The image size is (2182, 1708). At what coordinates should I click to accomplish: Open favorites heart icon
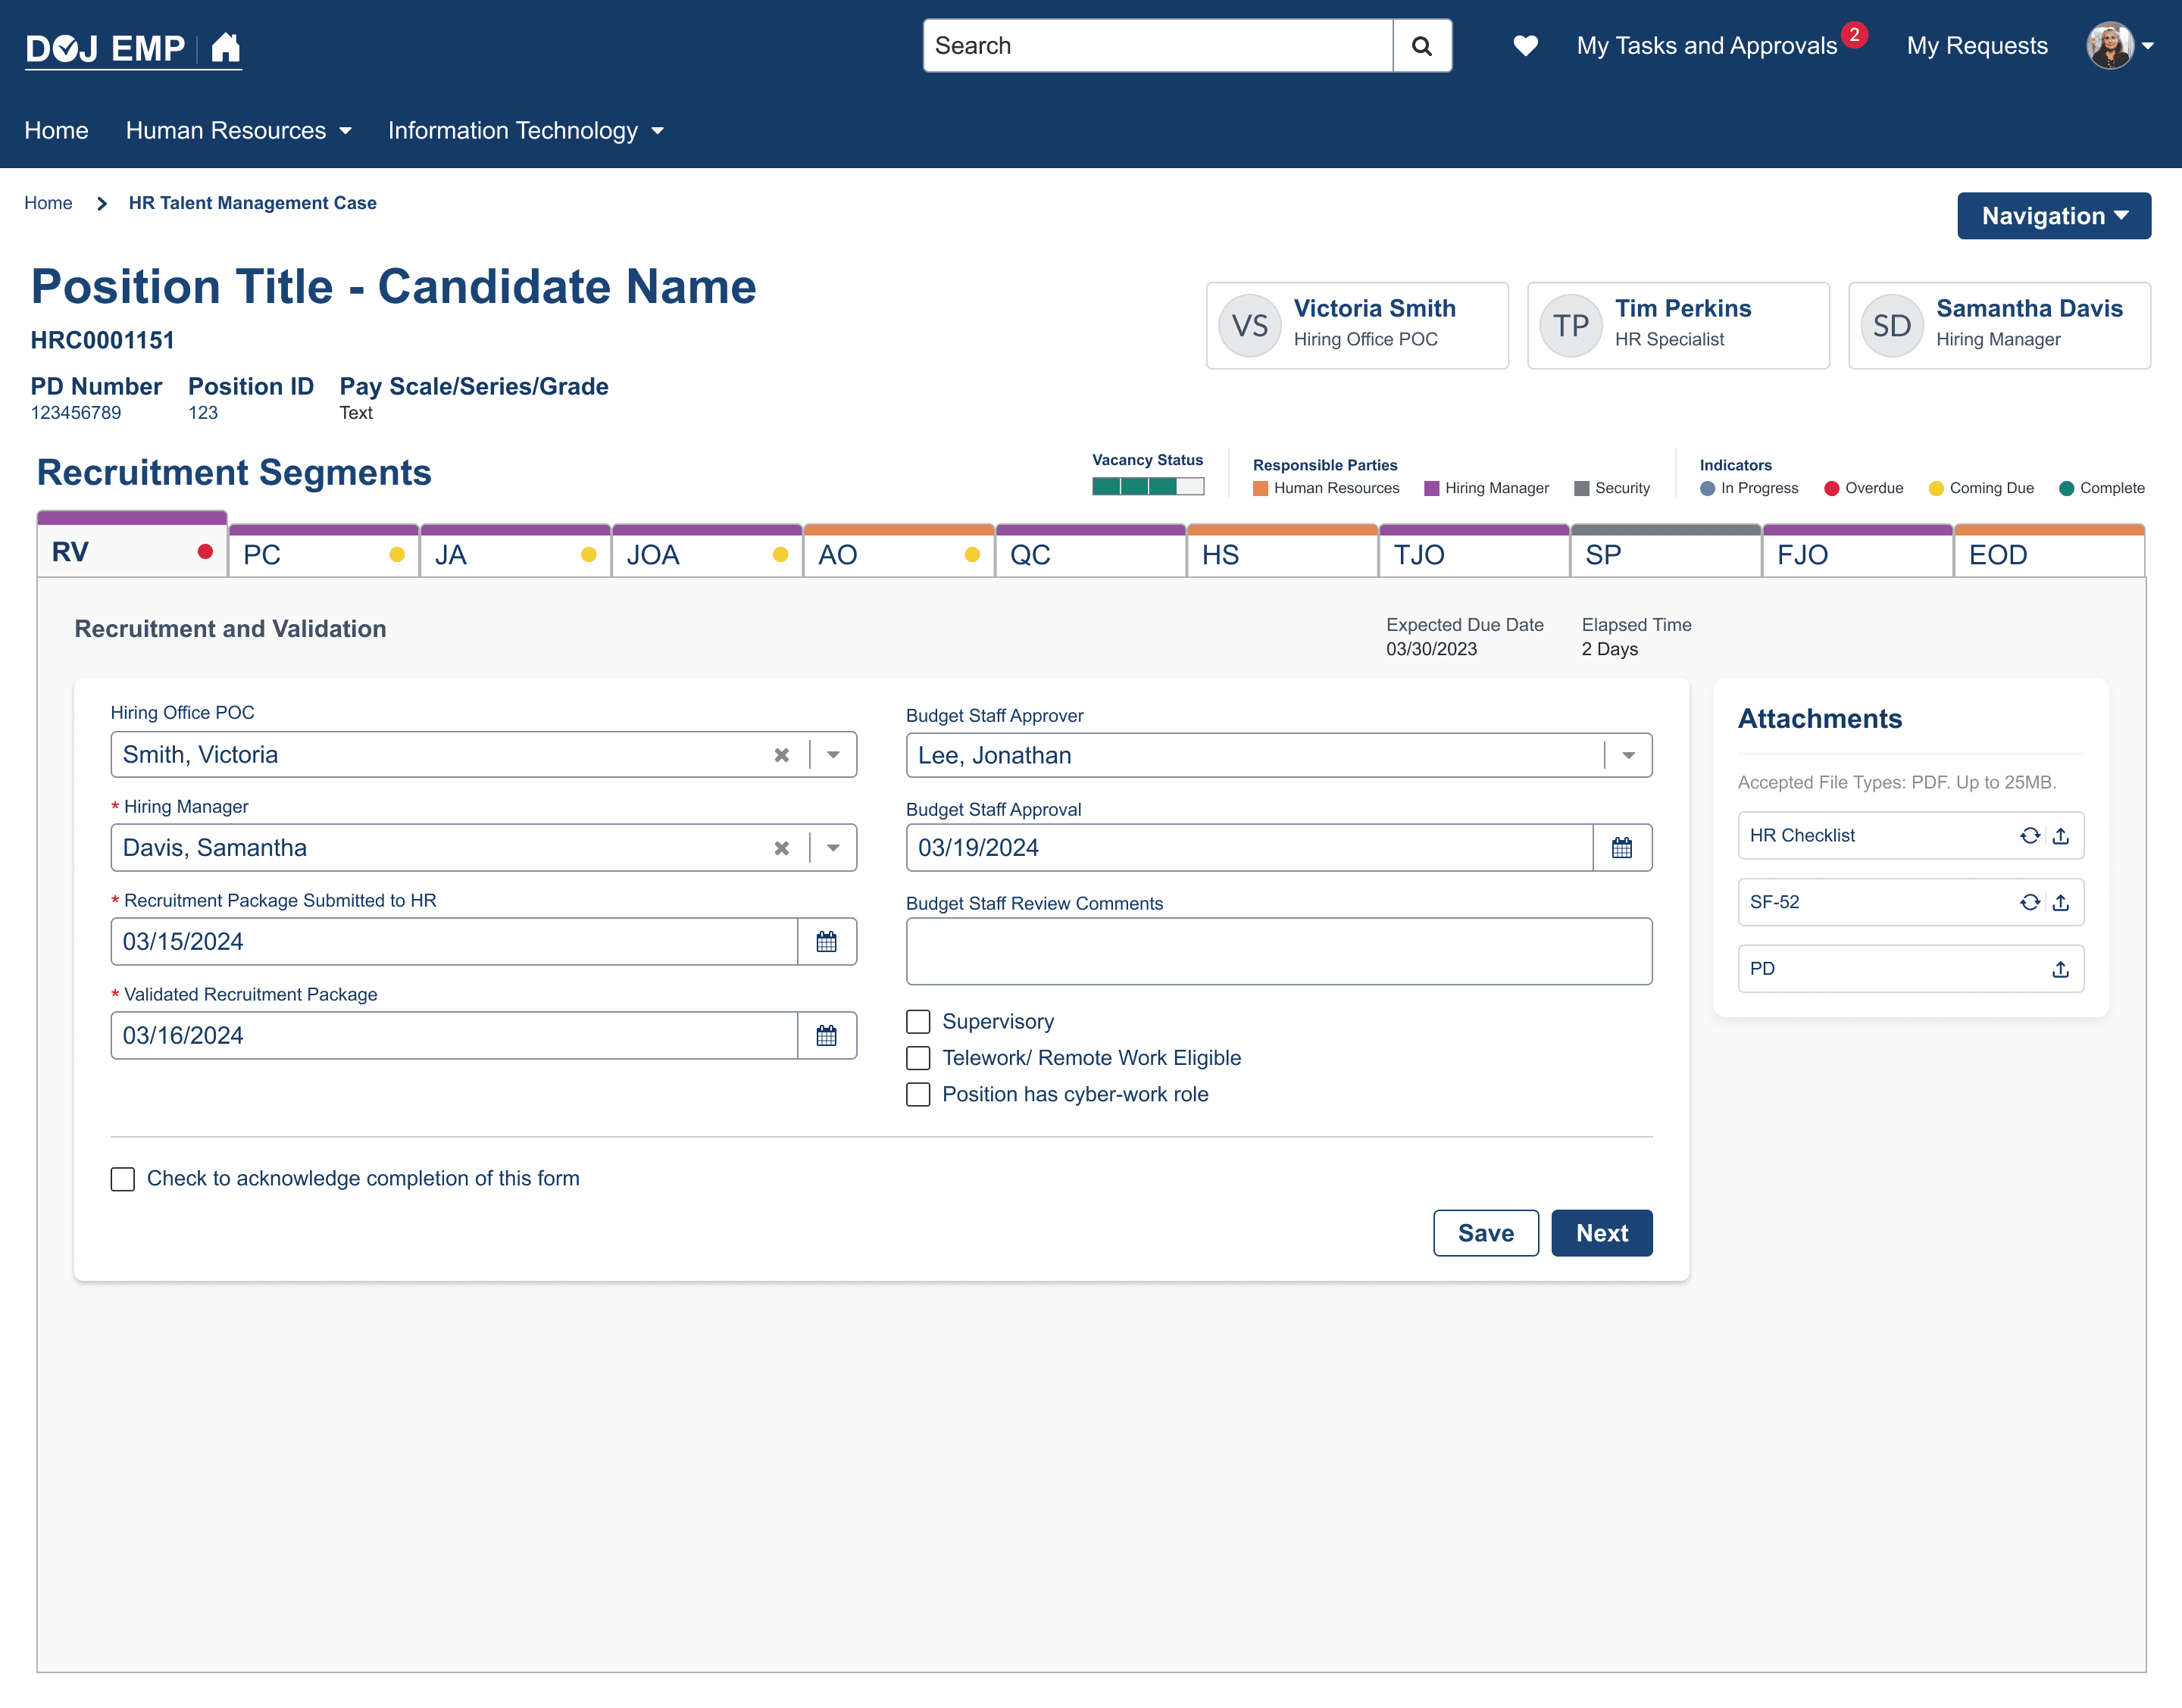coord(1525,46)
